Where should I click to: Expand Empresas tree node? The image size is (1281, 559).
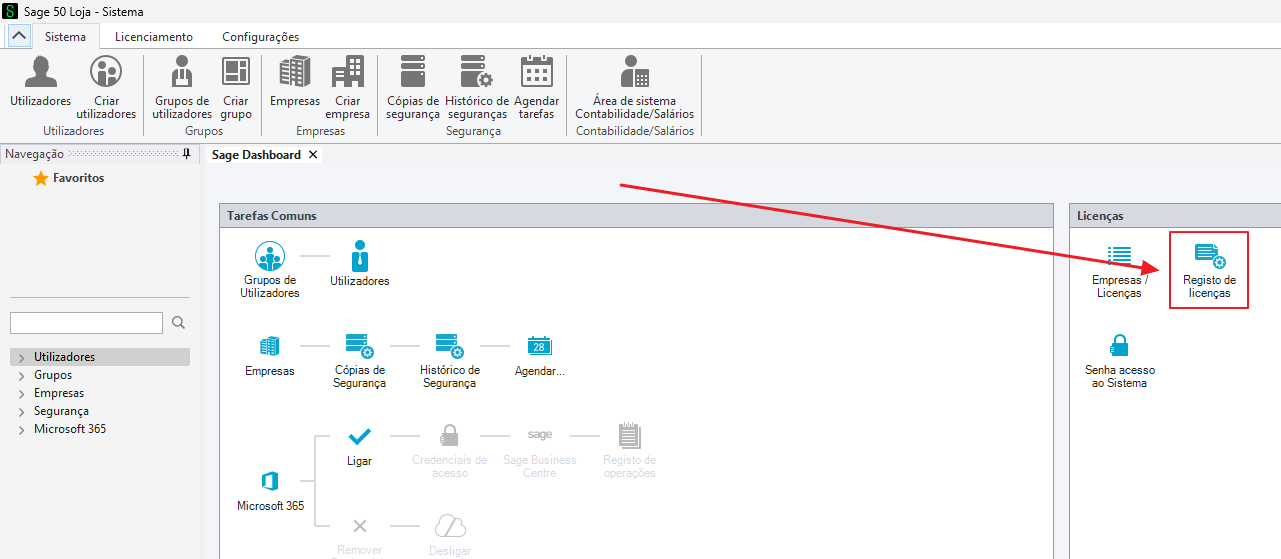[x=22, y=393]
